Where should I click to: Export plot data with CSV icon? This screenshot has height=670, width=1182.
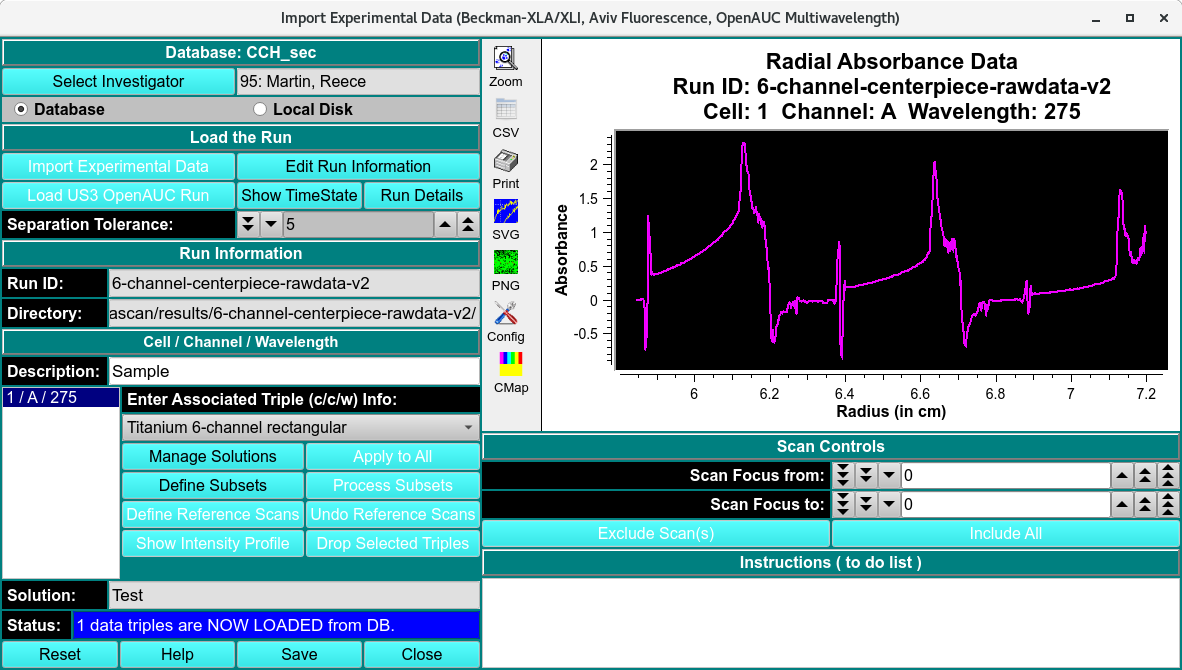pyautogui.click(x=506, y=113)
